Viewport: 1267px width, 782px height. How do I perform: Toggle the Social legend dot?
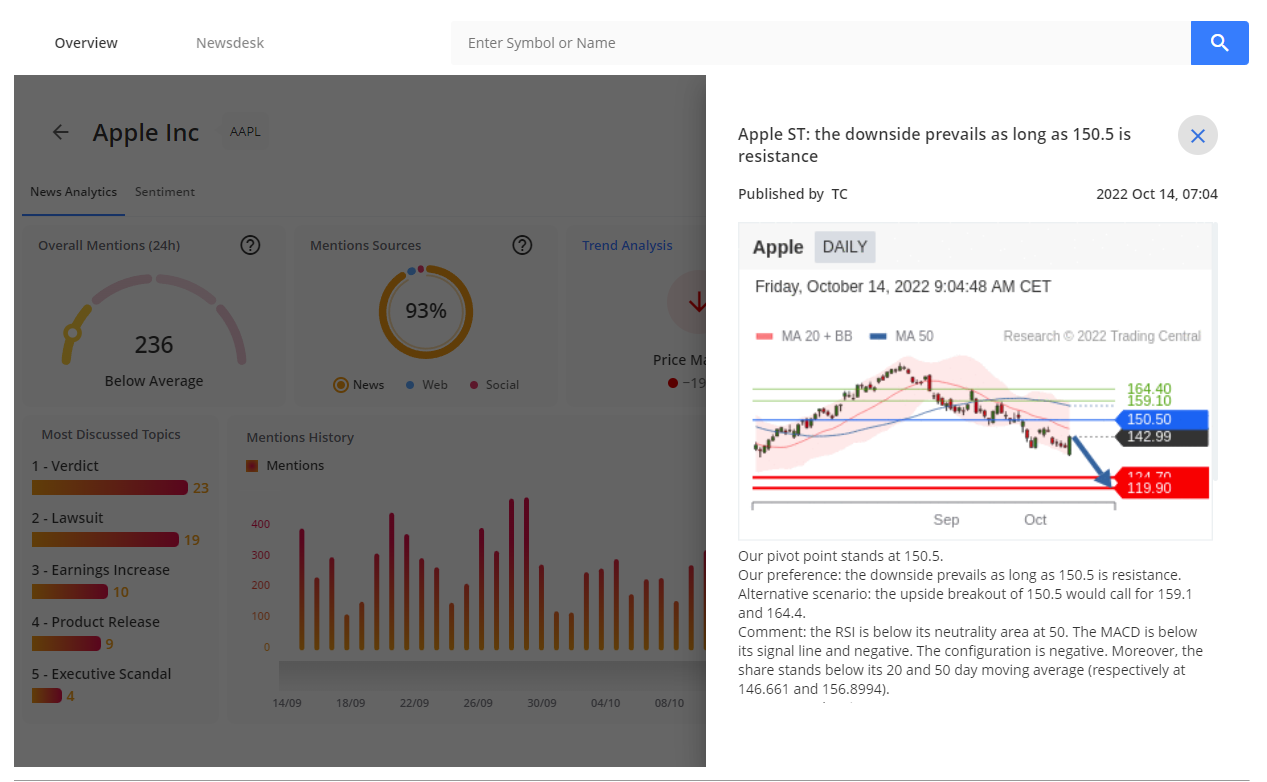474,384
